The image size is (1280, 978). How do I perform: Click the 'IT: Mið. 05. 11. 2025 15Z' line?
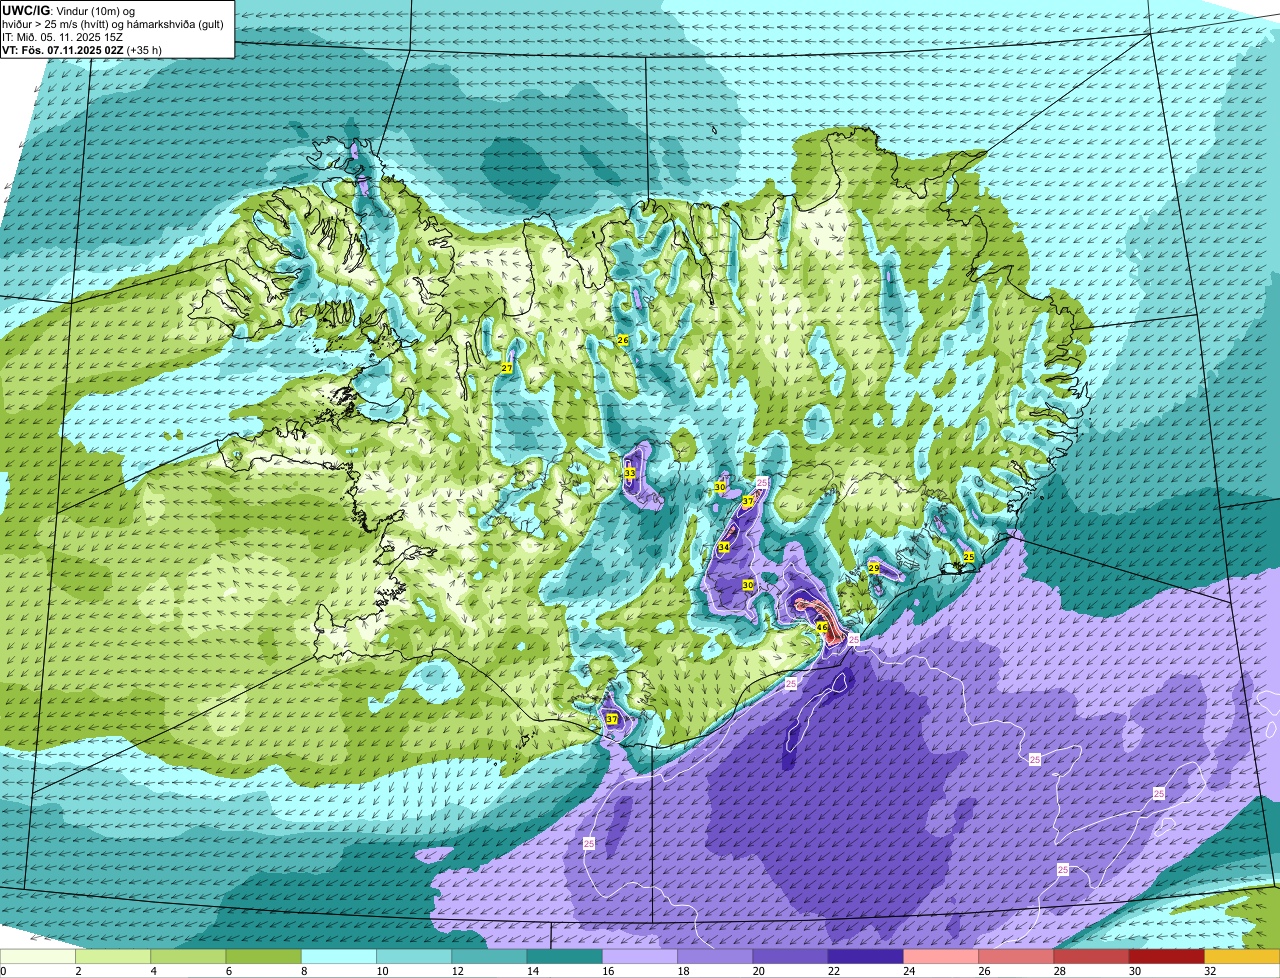[x=63, y=36]
